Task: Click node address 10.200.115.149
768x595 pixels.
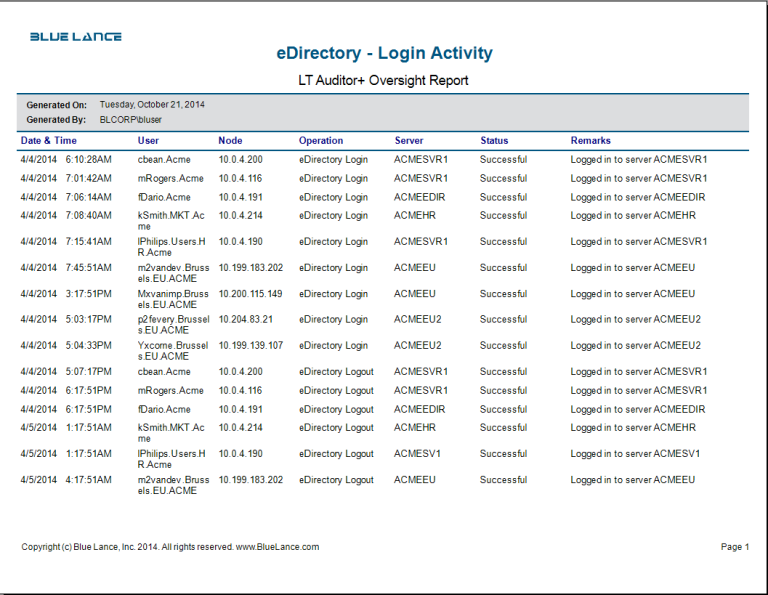Action: 250,294
